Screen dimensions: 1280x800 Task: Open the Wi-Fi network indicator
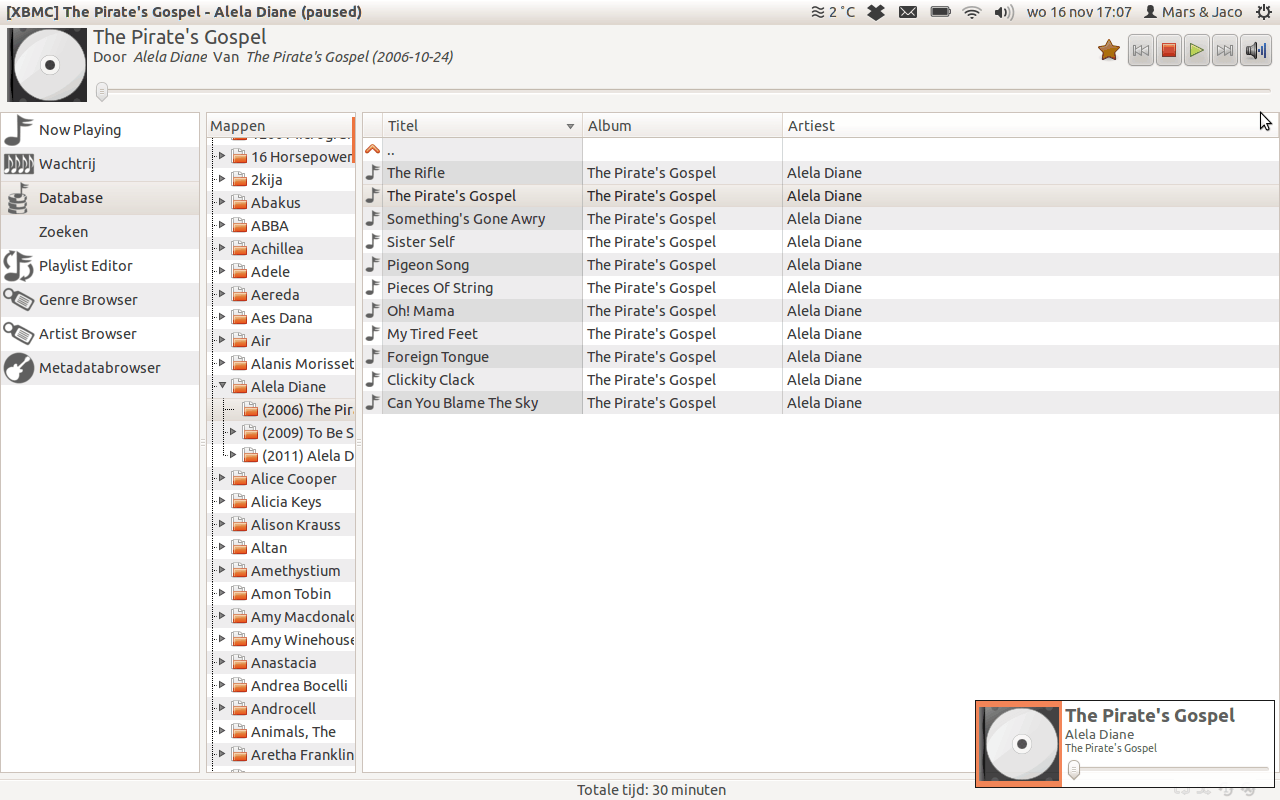point(971,12)
